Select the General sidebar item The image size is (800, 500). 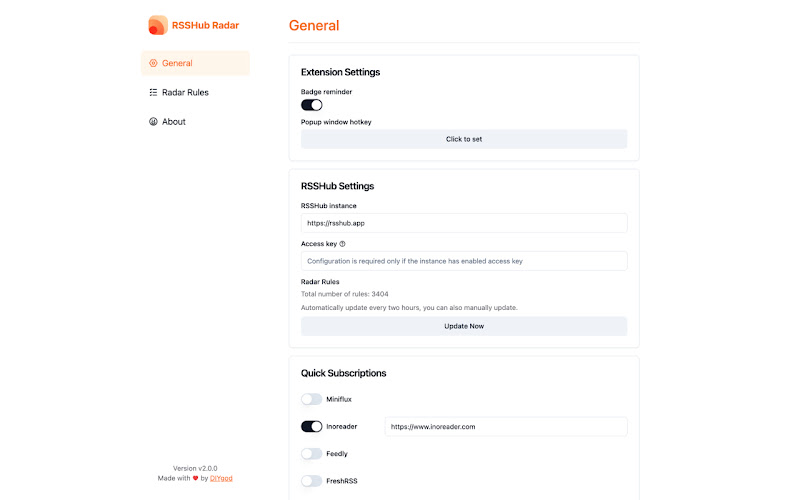coord(195,63)
